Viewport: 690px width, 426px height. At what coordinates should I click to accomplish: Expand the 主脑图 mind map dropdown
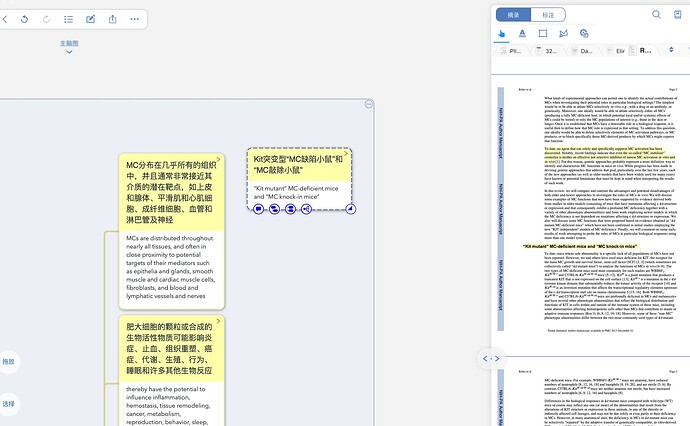[x=69, y=47]
